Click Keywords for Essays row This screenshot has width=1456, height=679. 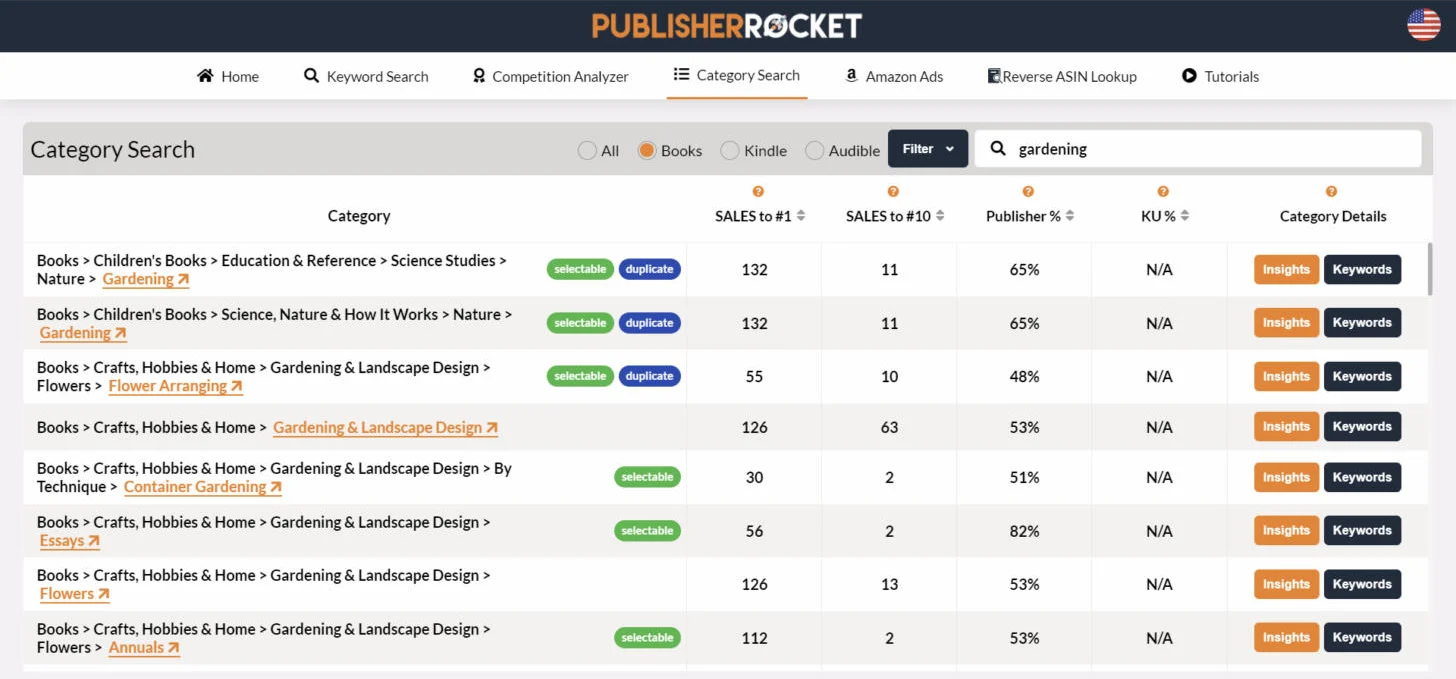click(1362, 531)
